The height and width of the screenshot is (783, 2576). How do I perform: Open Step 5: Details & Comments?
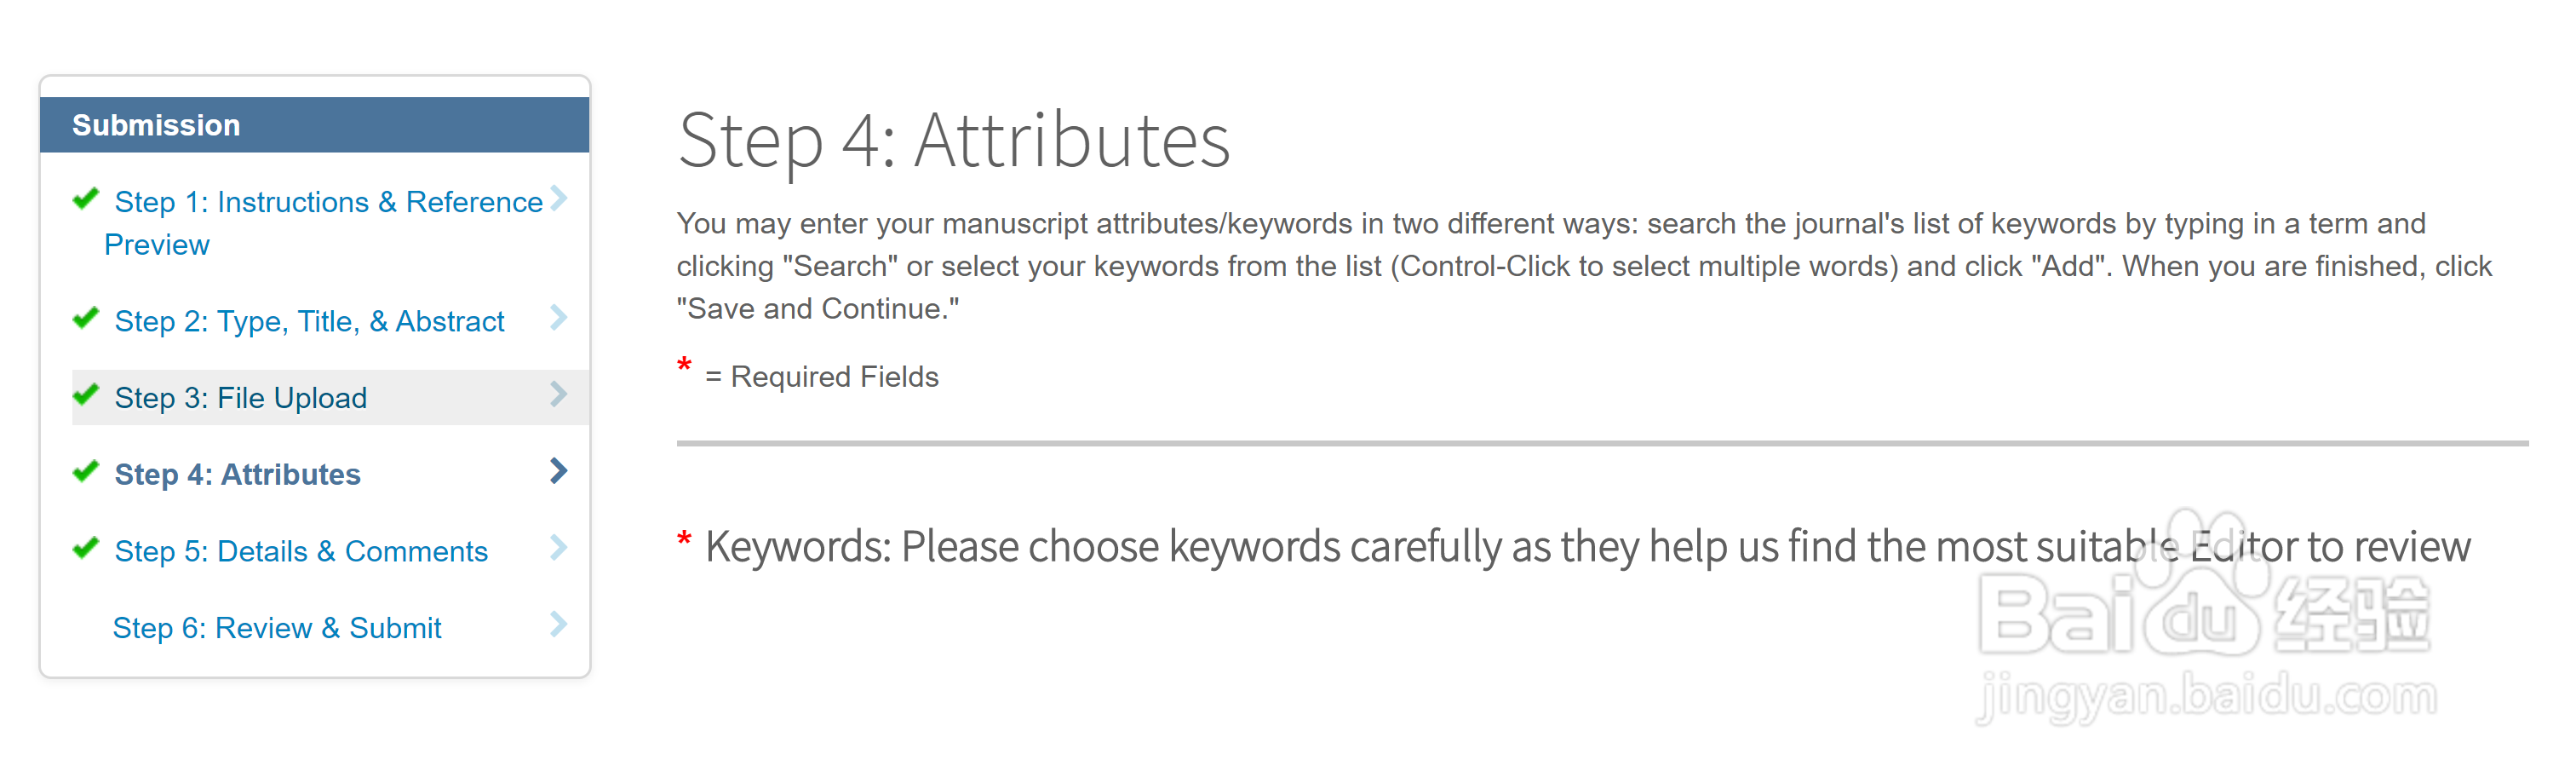pos(301,551)
